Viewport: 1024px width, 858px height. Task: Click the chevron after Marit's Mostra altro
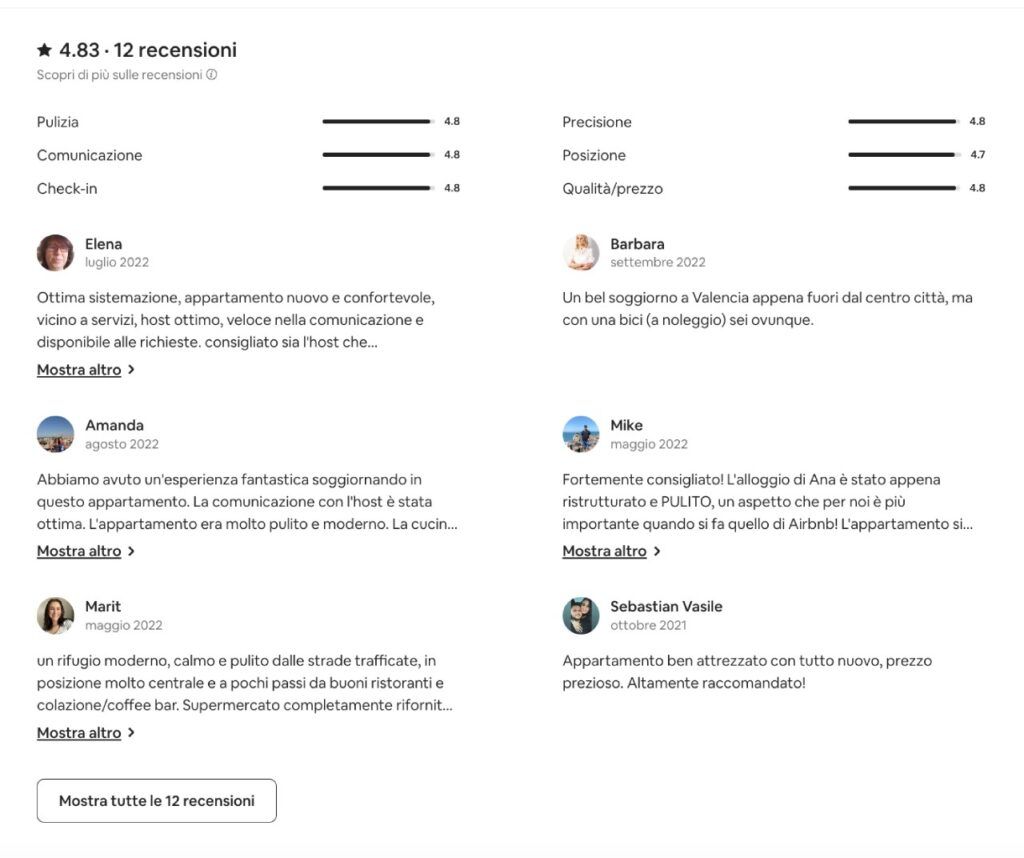[131, 733]
